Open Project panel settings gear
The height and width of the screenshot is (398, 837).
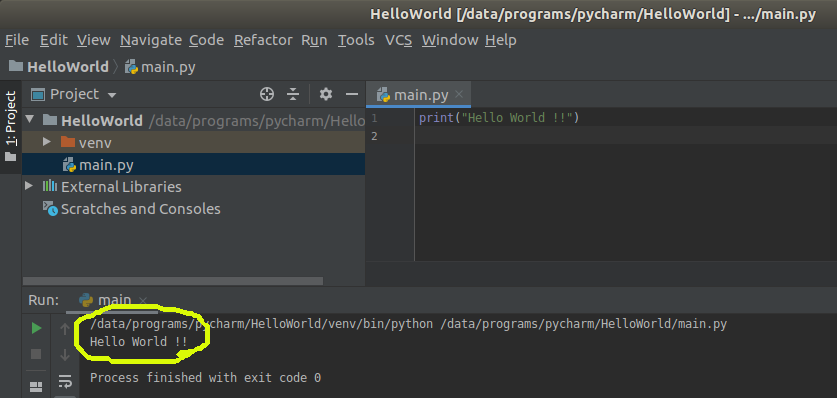click(326, 94)
